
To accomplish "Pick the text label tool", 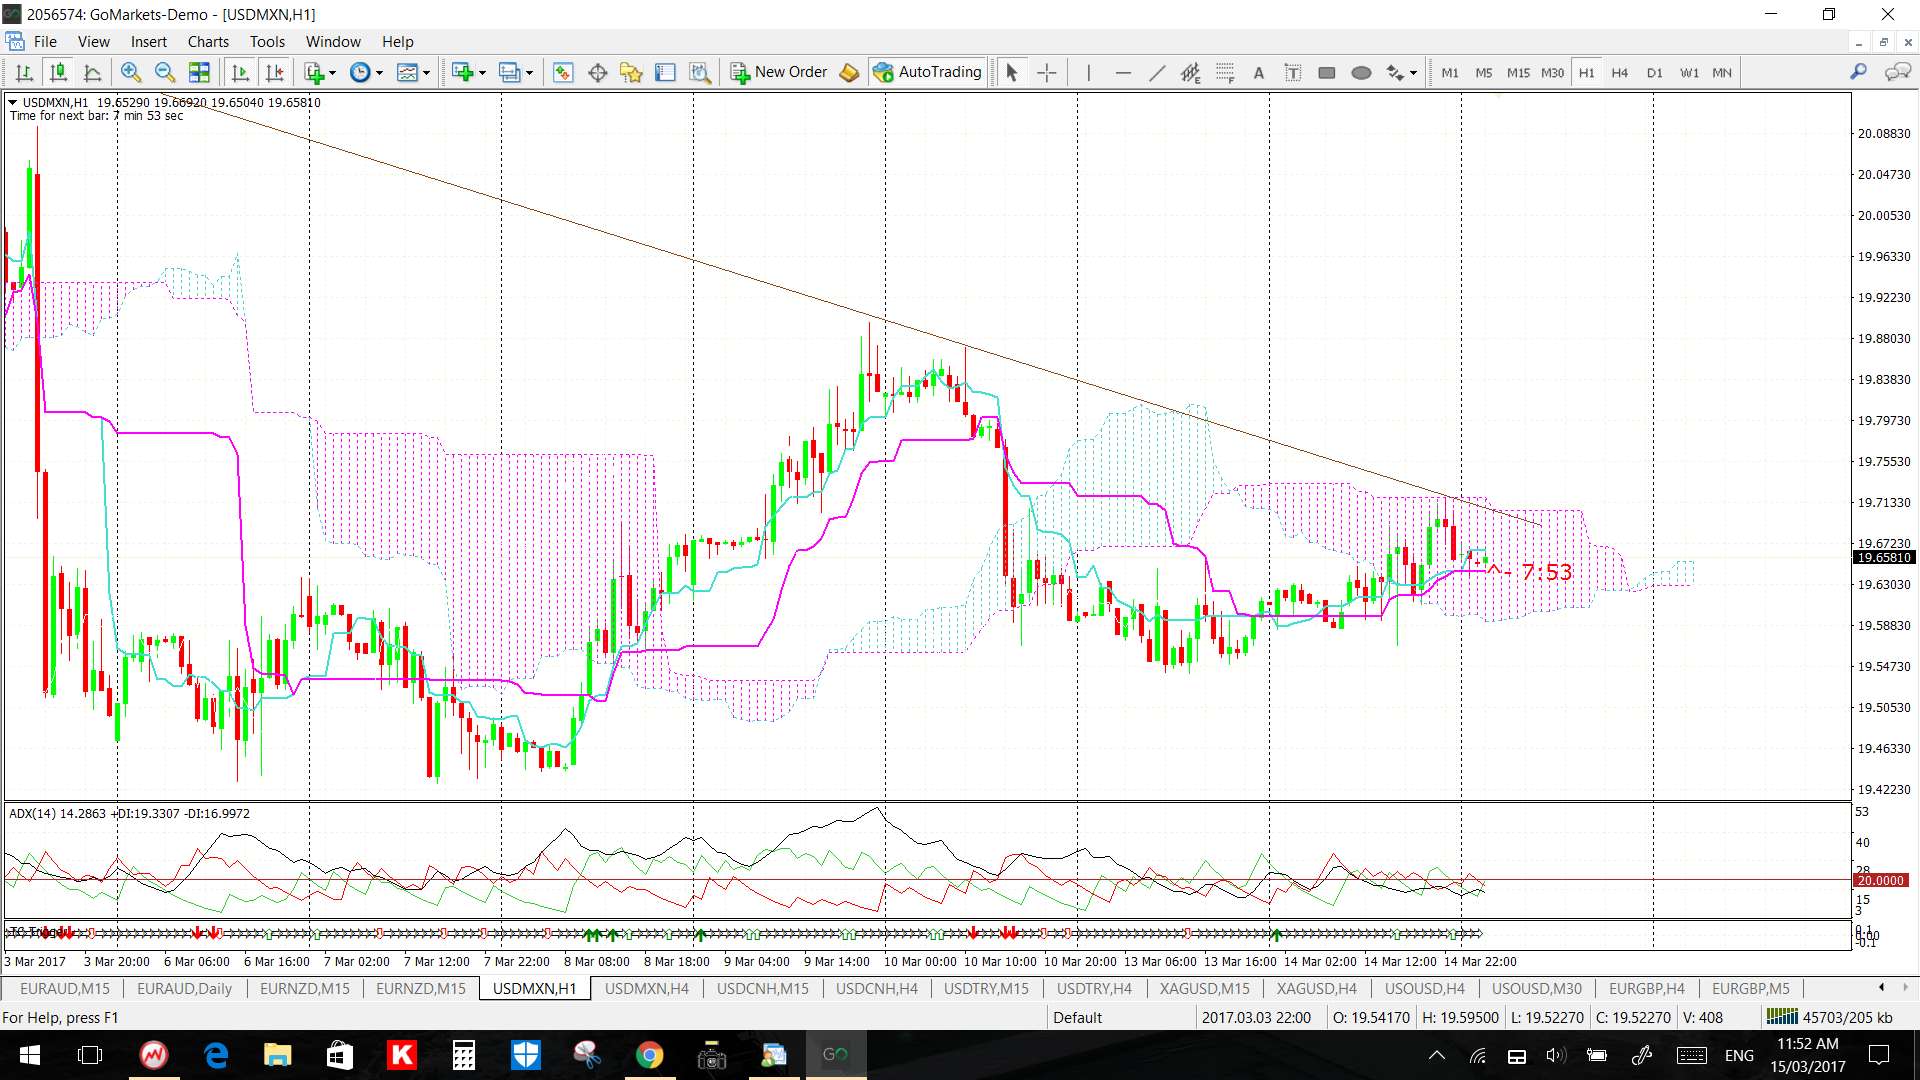I will [x=1293, y=72].
